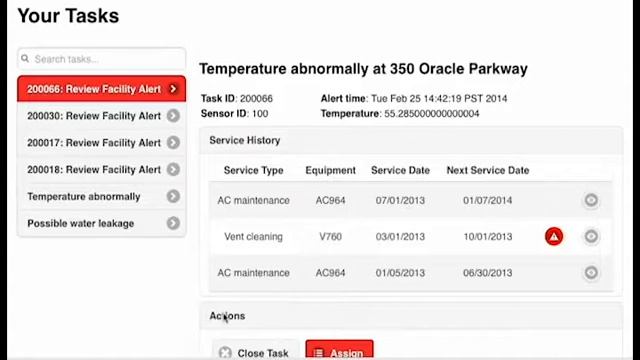The height and width of the screenshot is (360, 640).
Task: Click chevron on task 200066 row
Action: [x=173, y=89]
